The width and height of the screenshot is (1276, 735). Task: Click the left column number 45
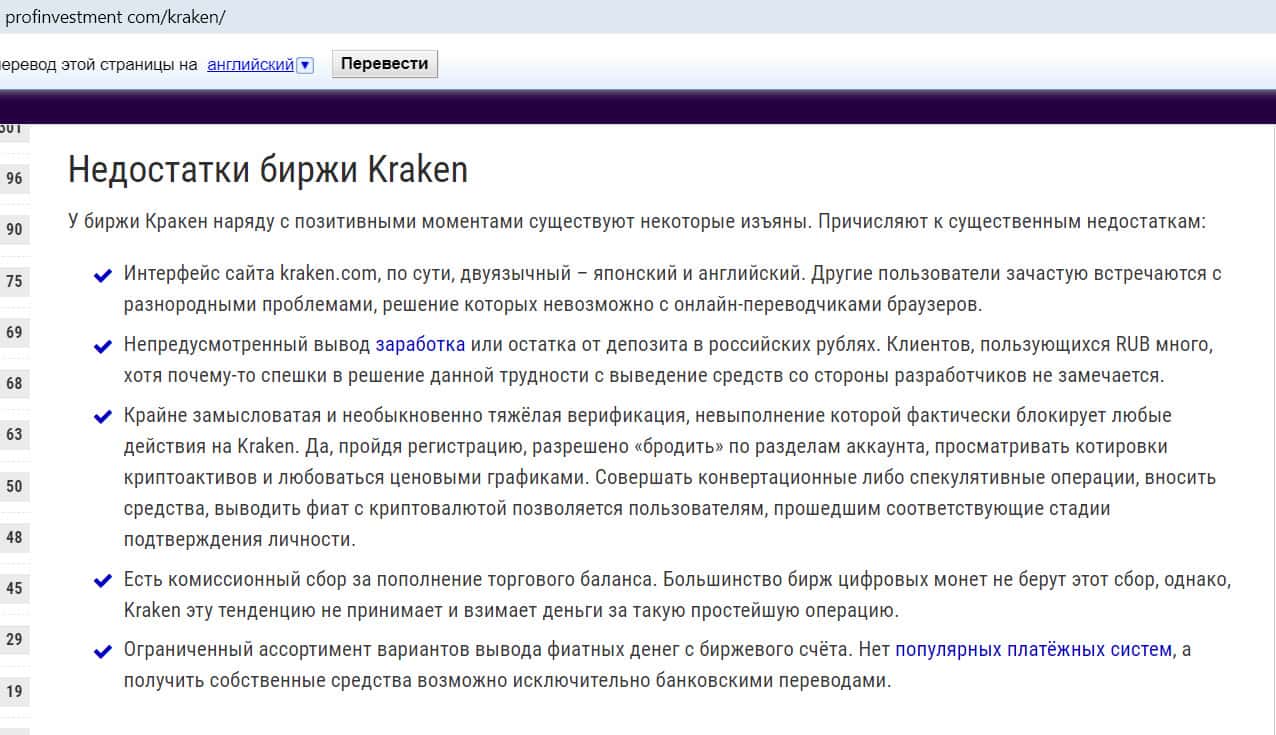pyautogui.click(x=14, y=588)
